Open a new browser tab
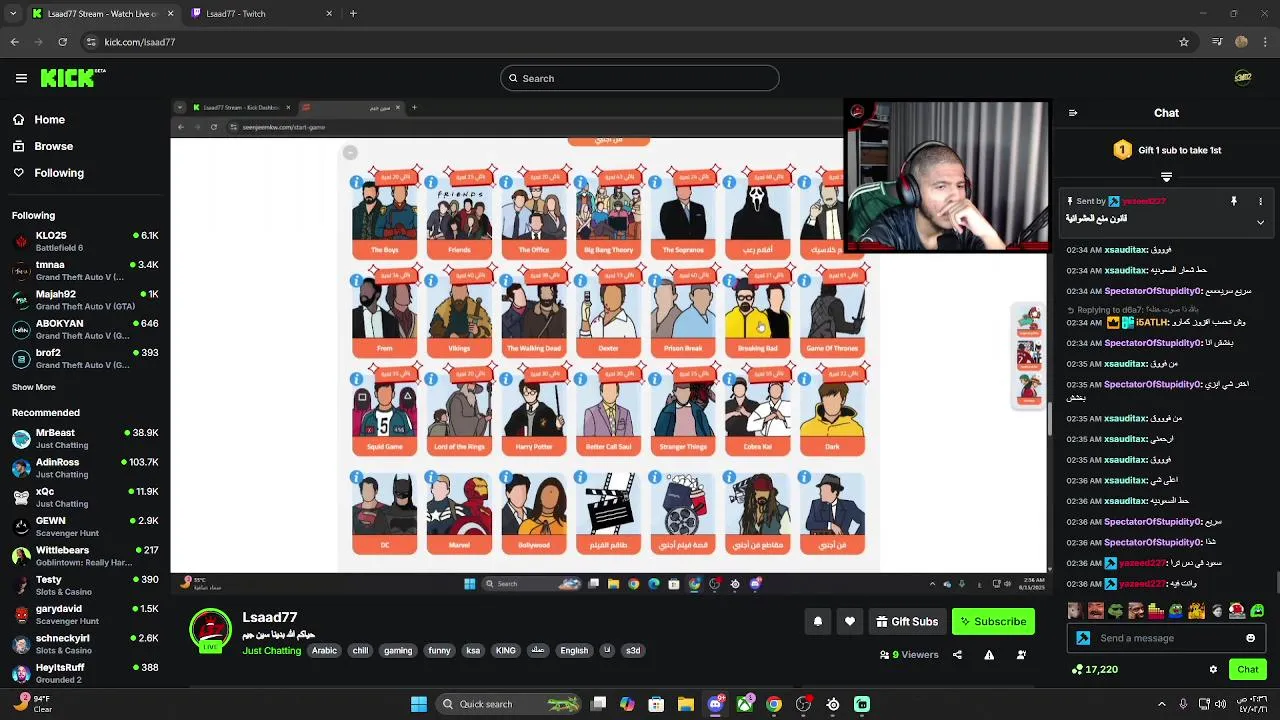Image resolution: width=1280 pixels, height=720 pixels. click(353, 14)
